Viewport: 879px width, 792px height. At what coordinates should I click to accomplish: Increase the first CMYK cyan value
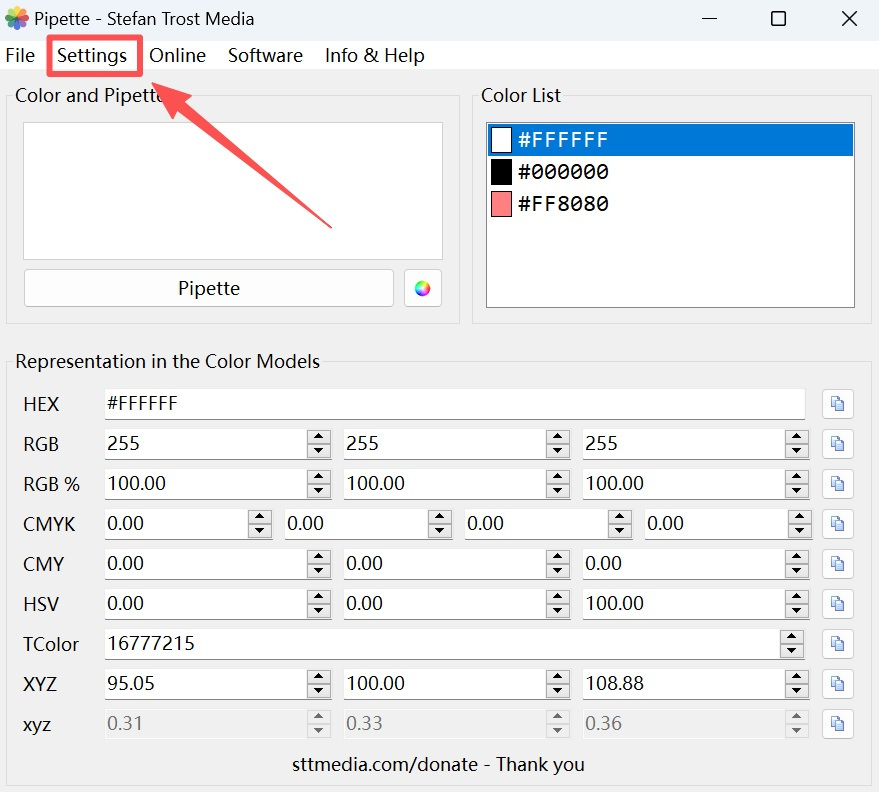[259, 517]
